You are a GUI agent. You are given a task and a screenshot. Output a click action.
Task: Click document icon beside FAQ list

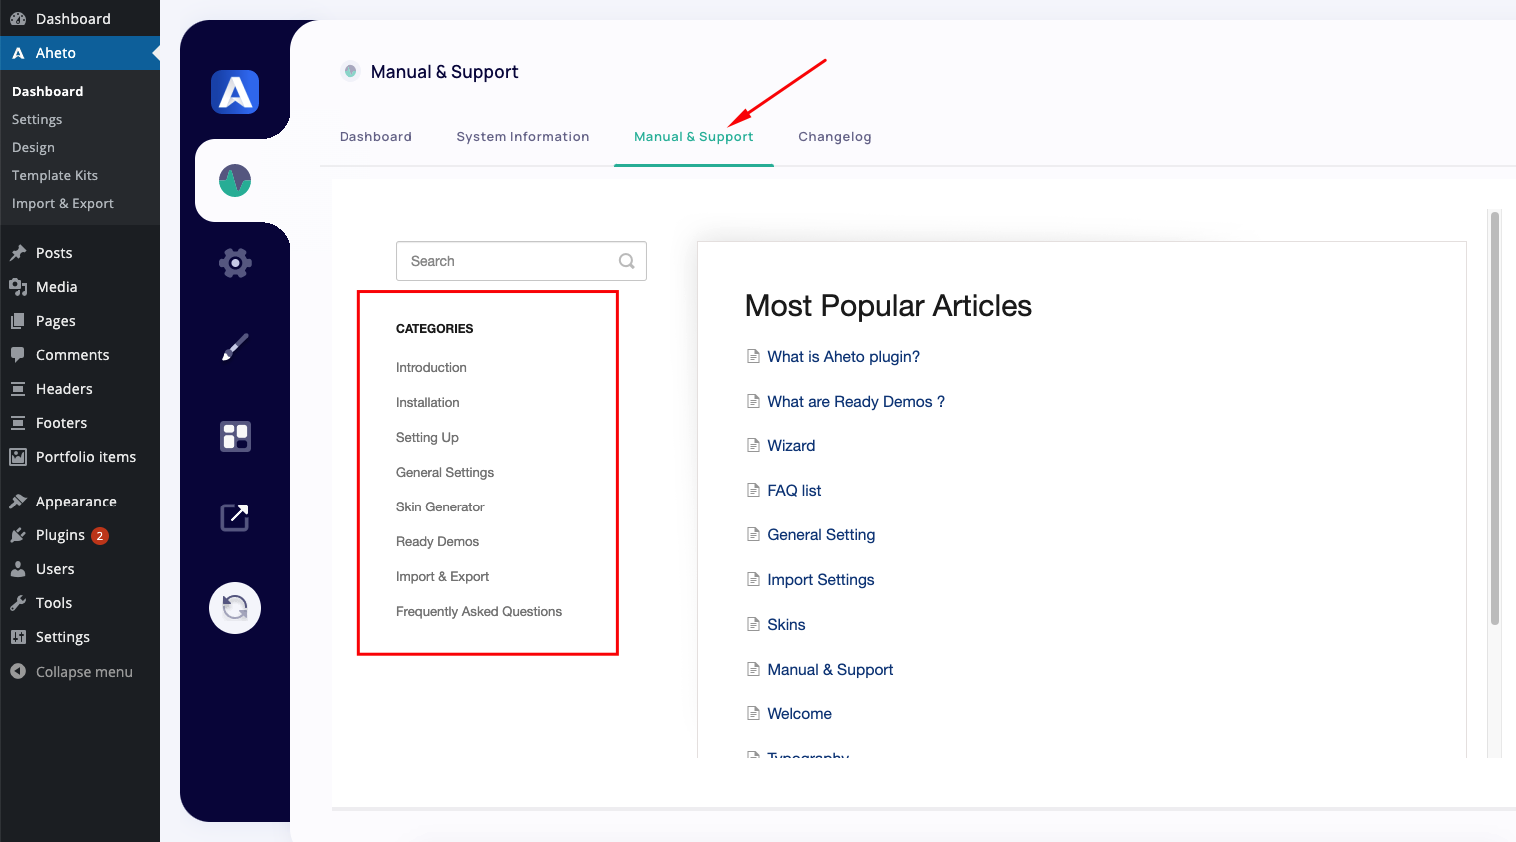coord(753,490)
